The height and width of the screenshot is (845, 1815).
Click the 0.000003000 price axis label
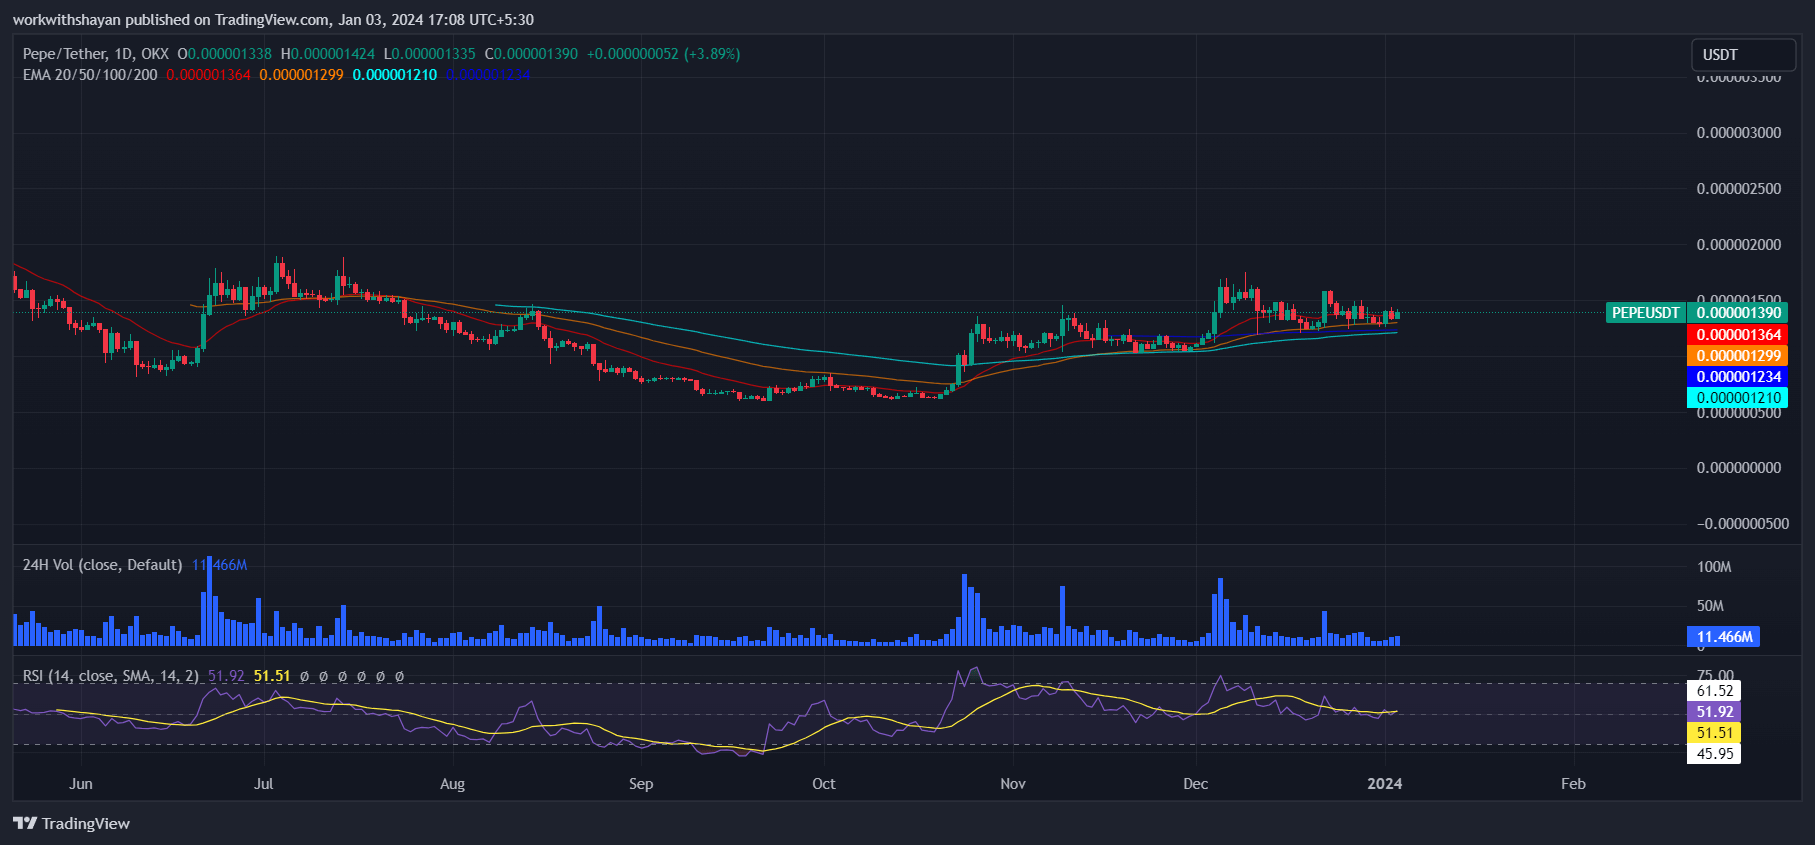1738,133
